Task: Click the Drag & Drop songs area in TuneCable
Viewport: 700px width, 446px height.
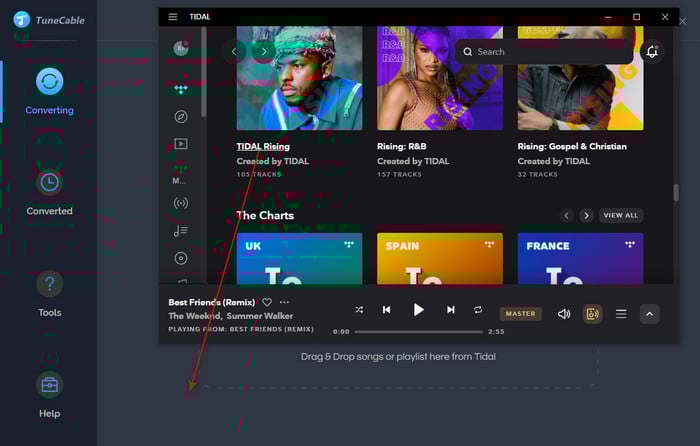Action: [x=398, y=357]
